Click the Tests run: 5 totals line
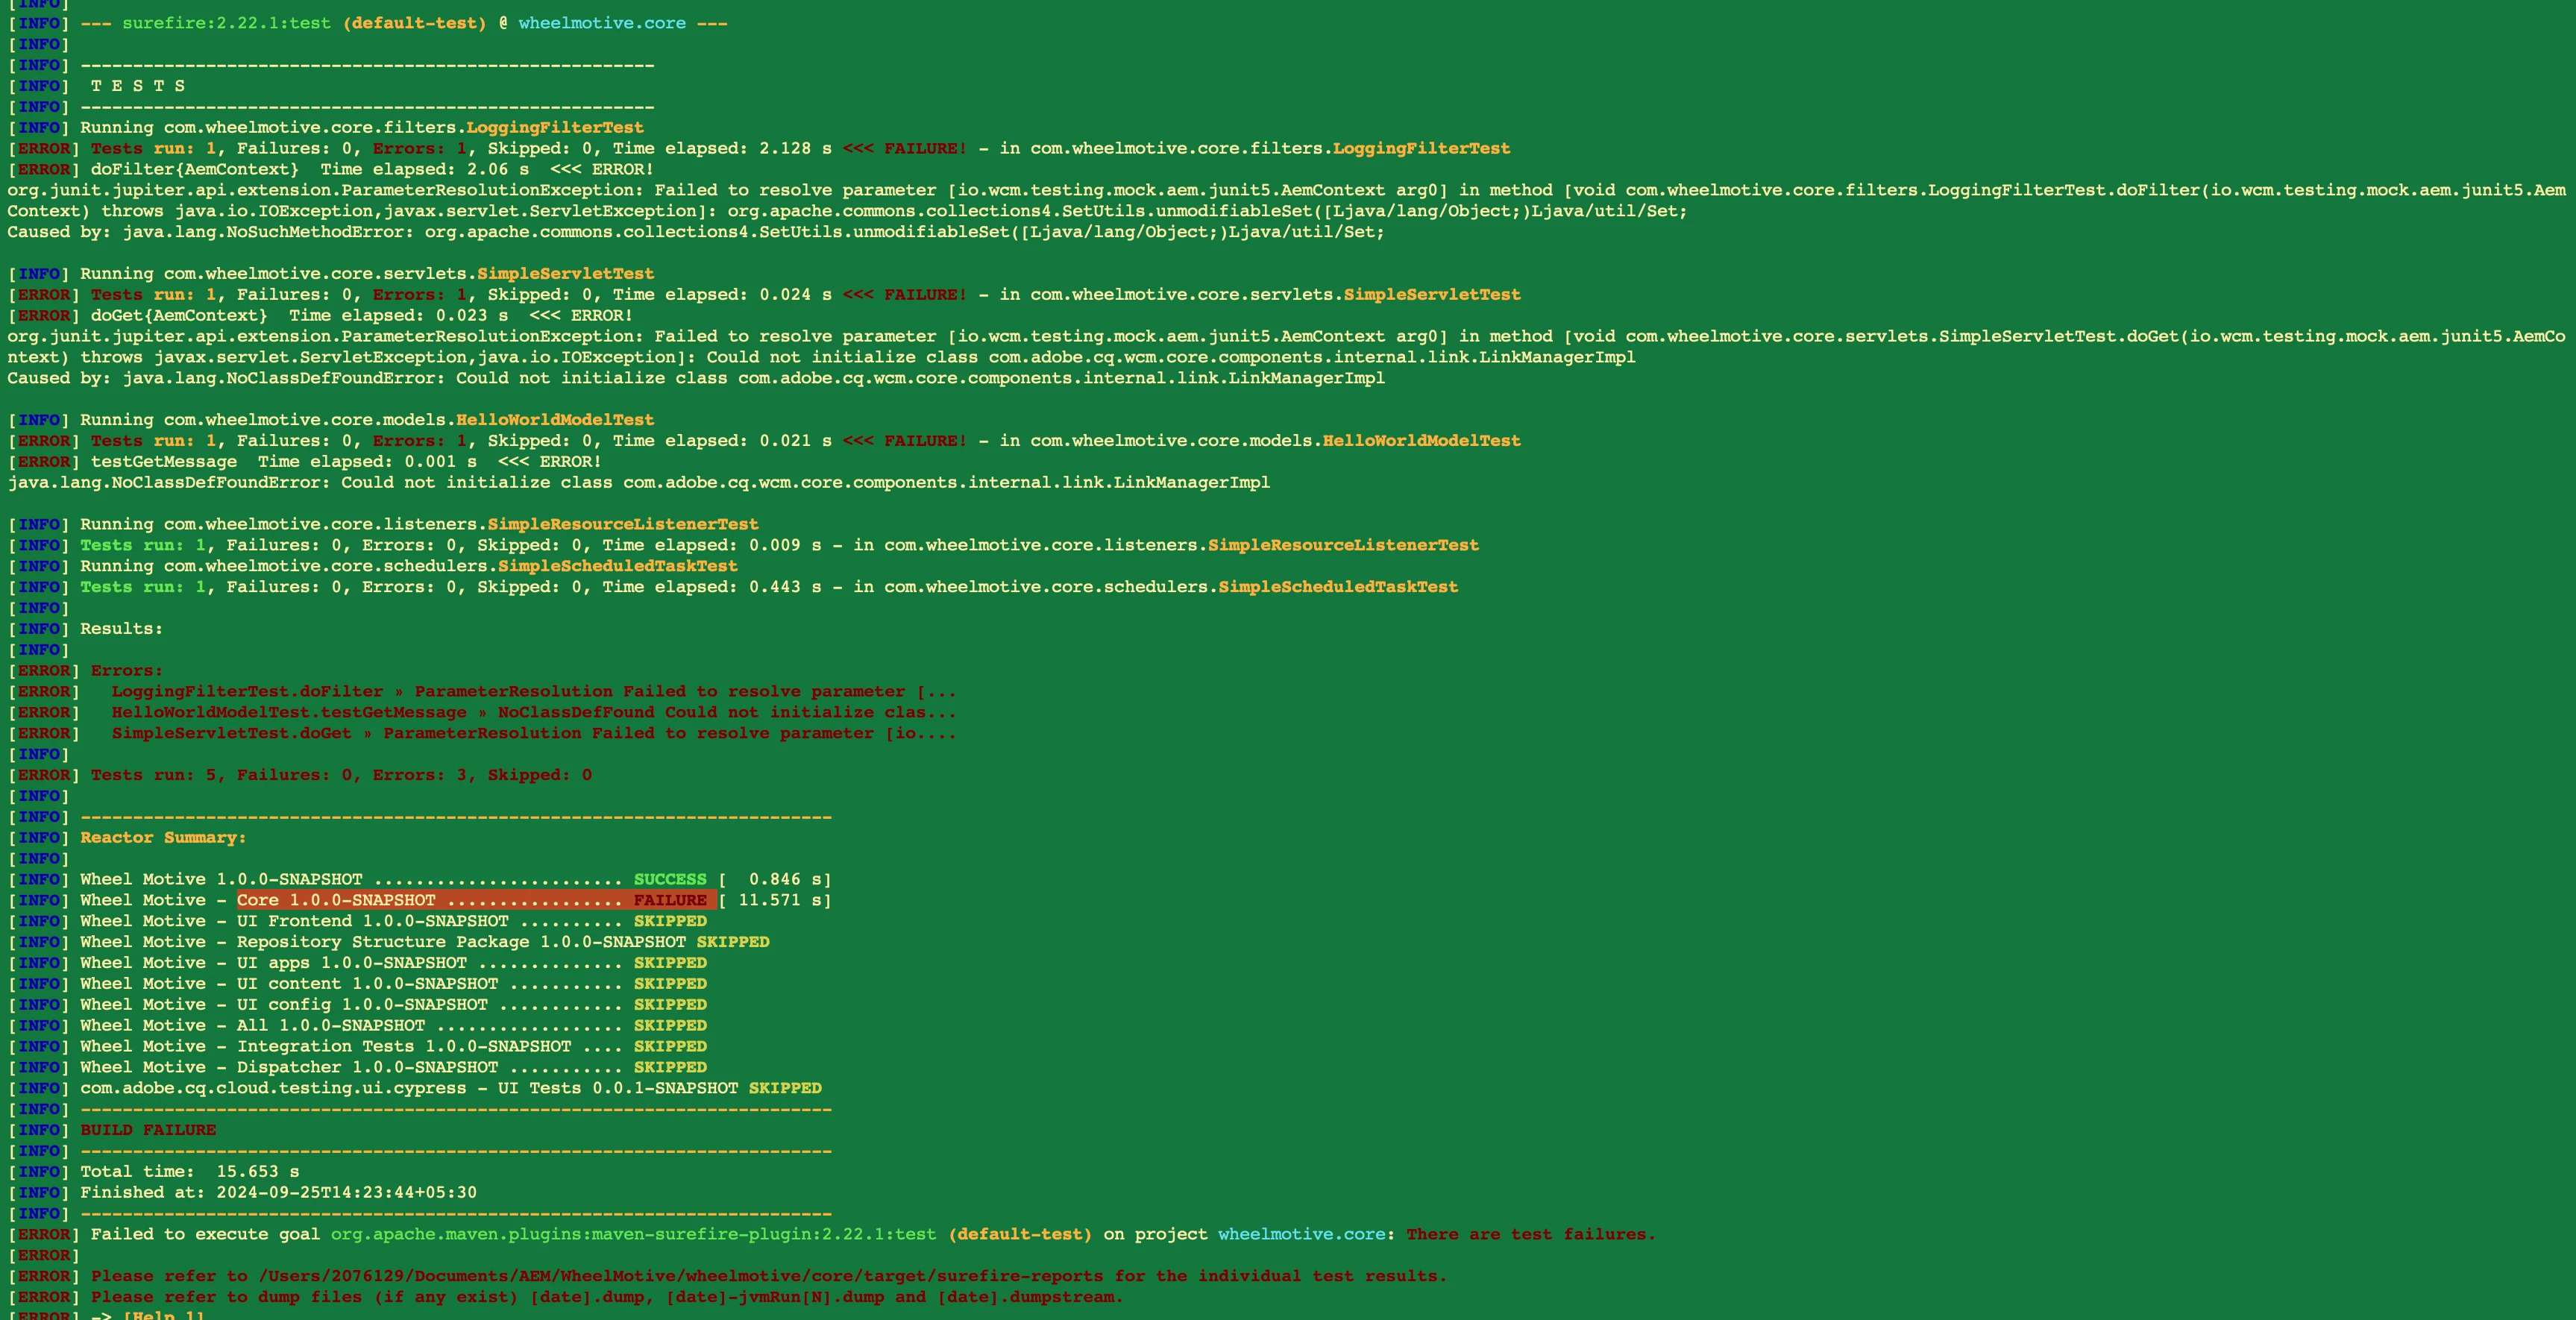 tap(340, 775)
